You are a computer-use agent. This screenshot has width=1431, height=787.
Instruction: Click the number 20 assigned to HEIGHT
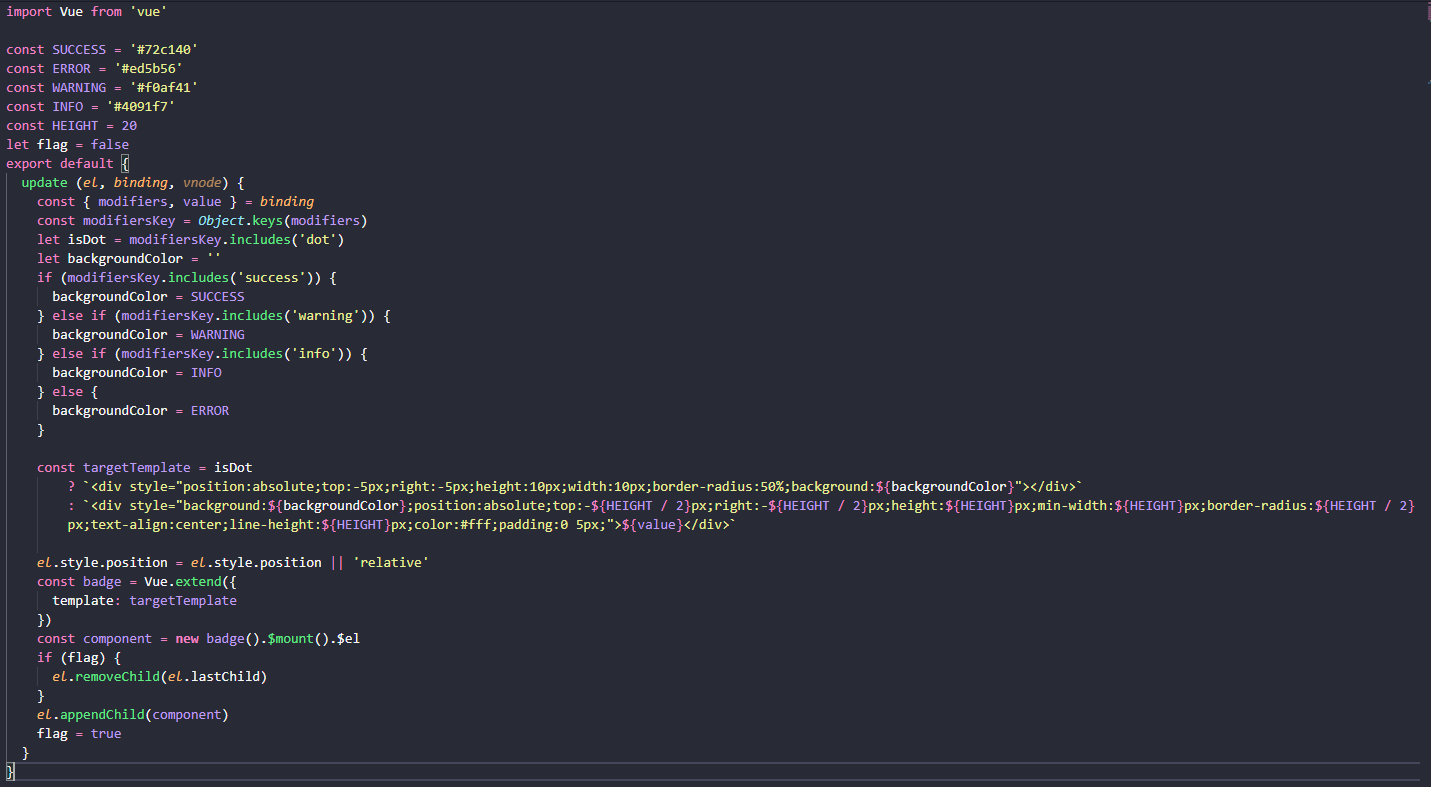point(129,125)
